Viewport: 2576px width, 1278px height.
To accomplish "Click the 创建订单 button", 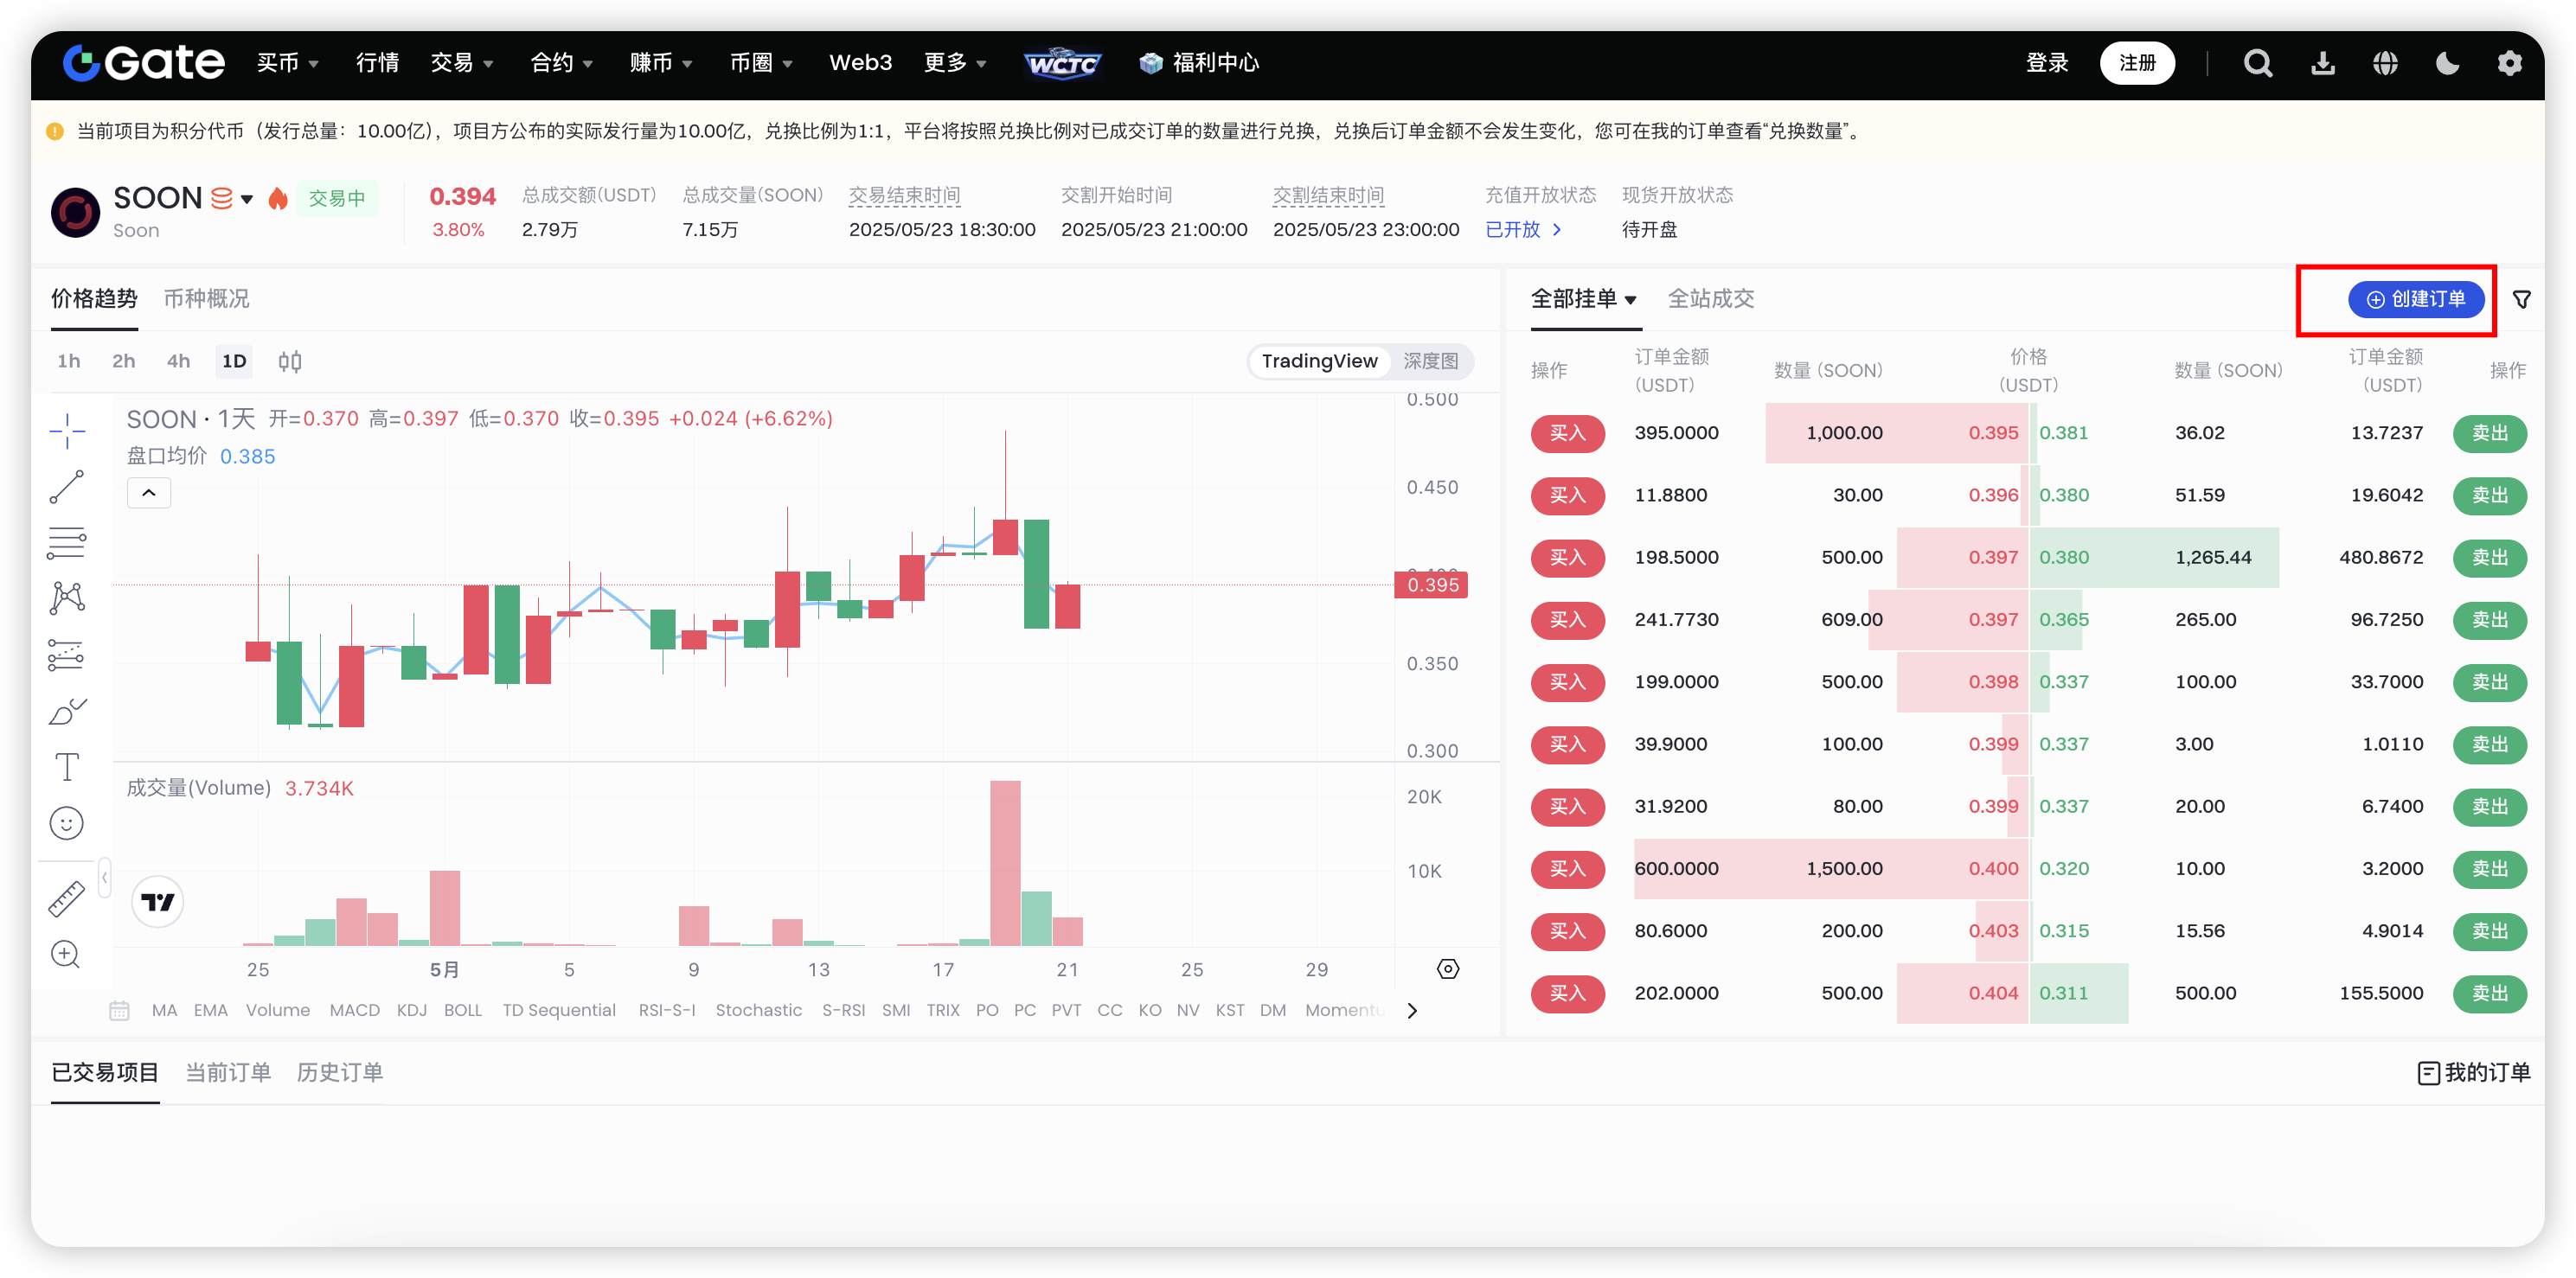I will (2415, 299).
